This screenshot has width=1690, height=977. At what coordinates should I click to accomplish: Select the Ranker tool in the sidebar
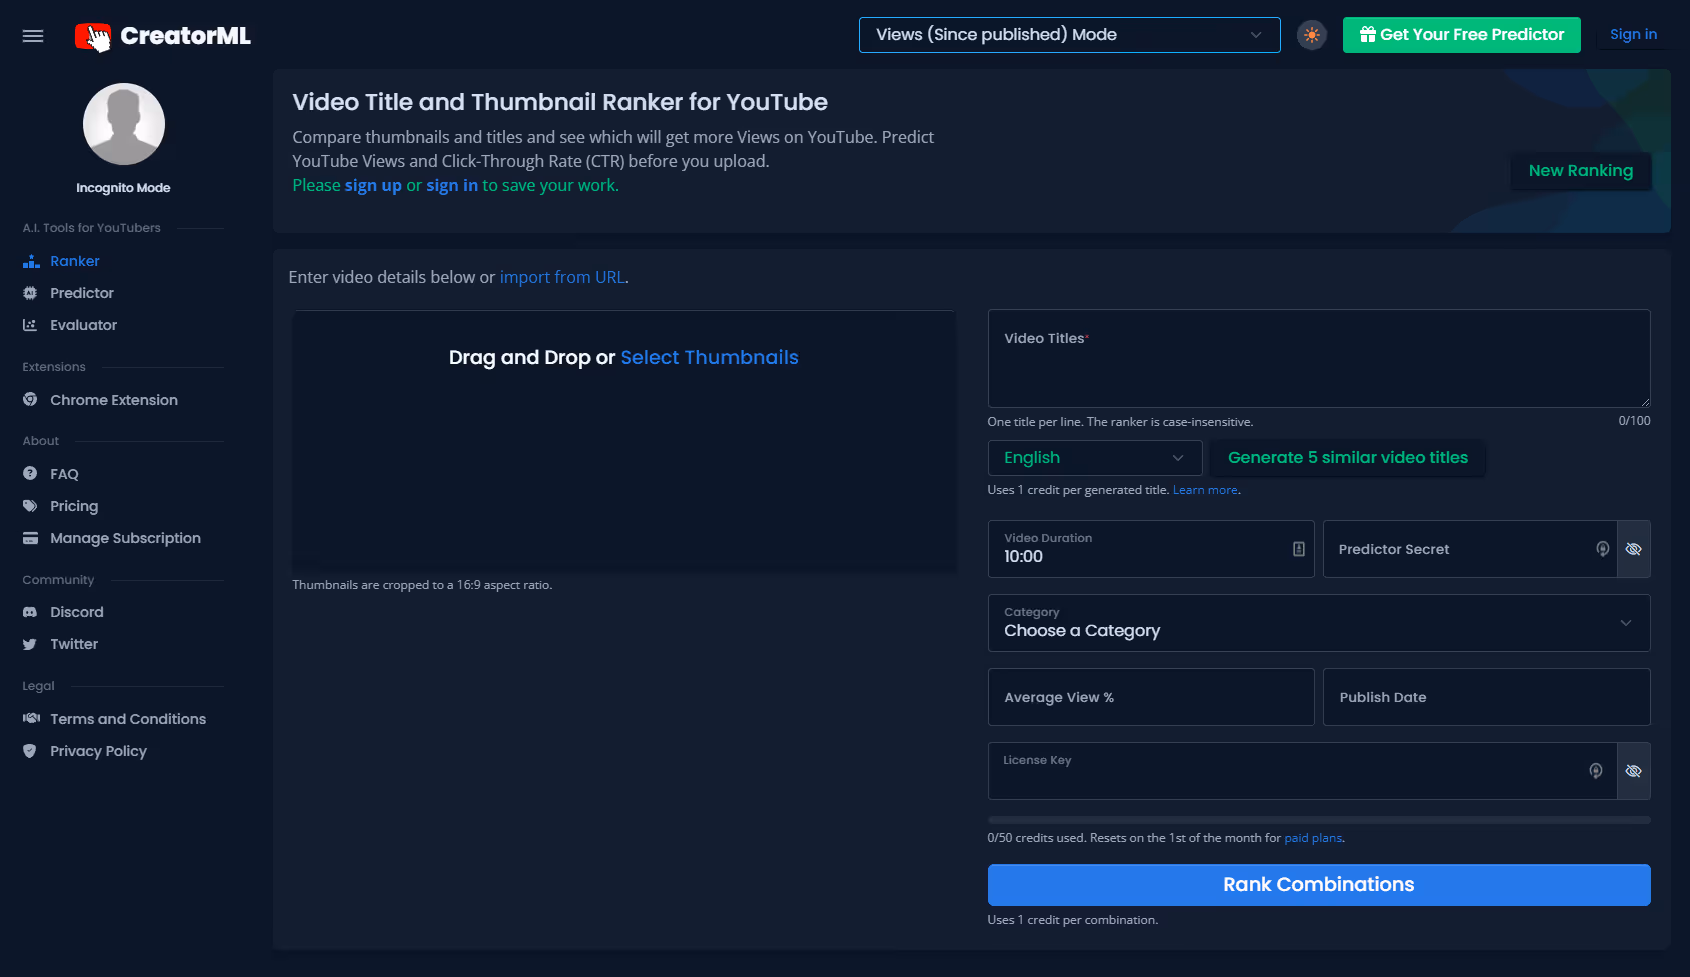pyautogui.click(x=74, y=261)
